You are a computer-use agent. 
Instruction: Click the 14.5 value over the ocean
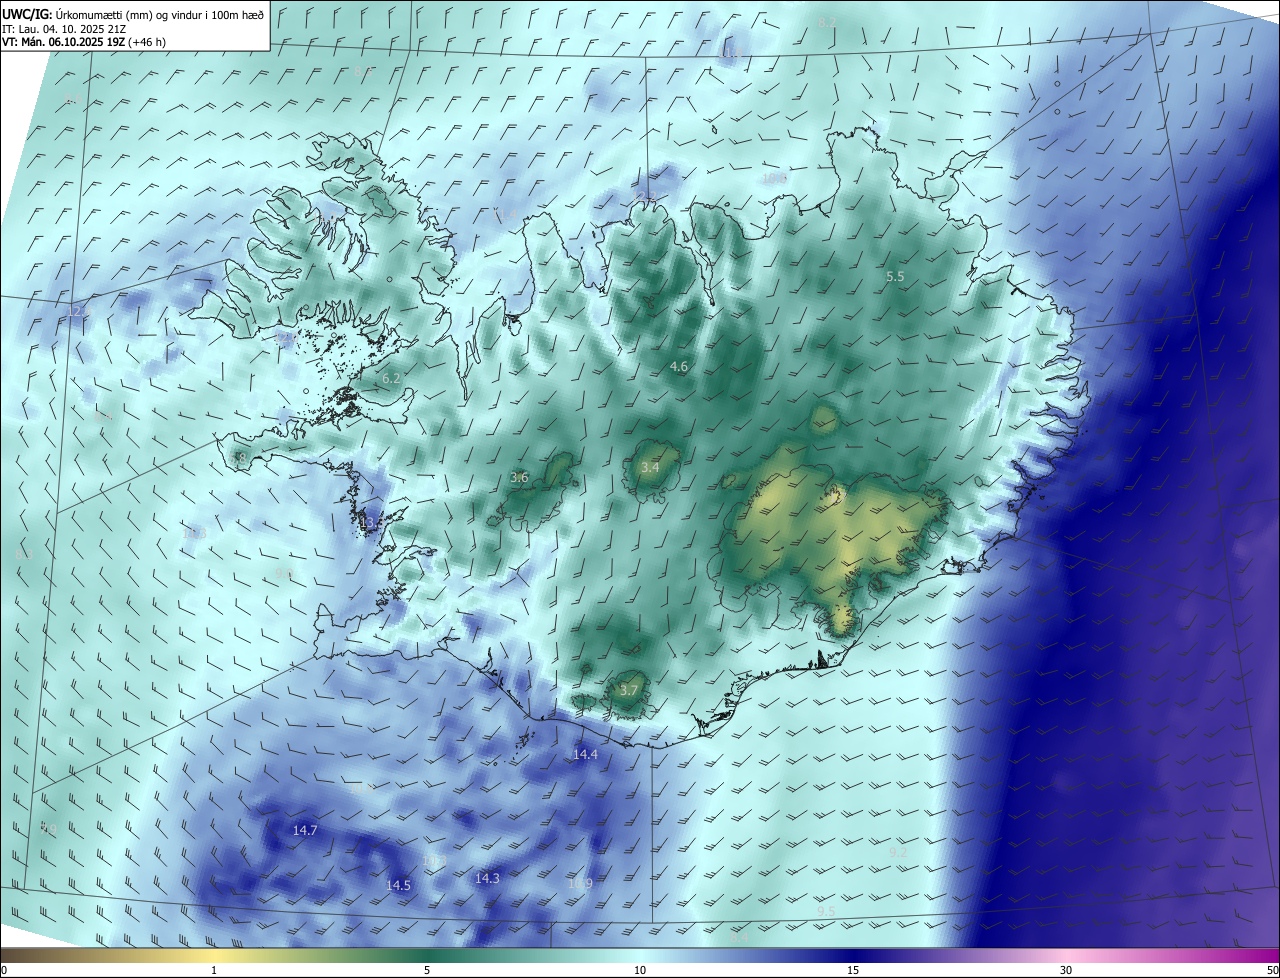click(x=399, y=885)
